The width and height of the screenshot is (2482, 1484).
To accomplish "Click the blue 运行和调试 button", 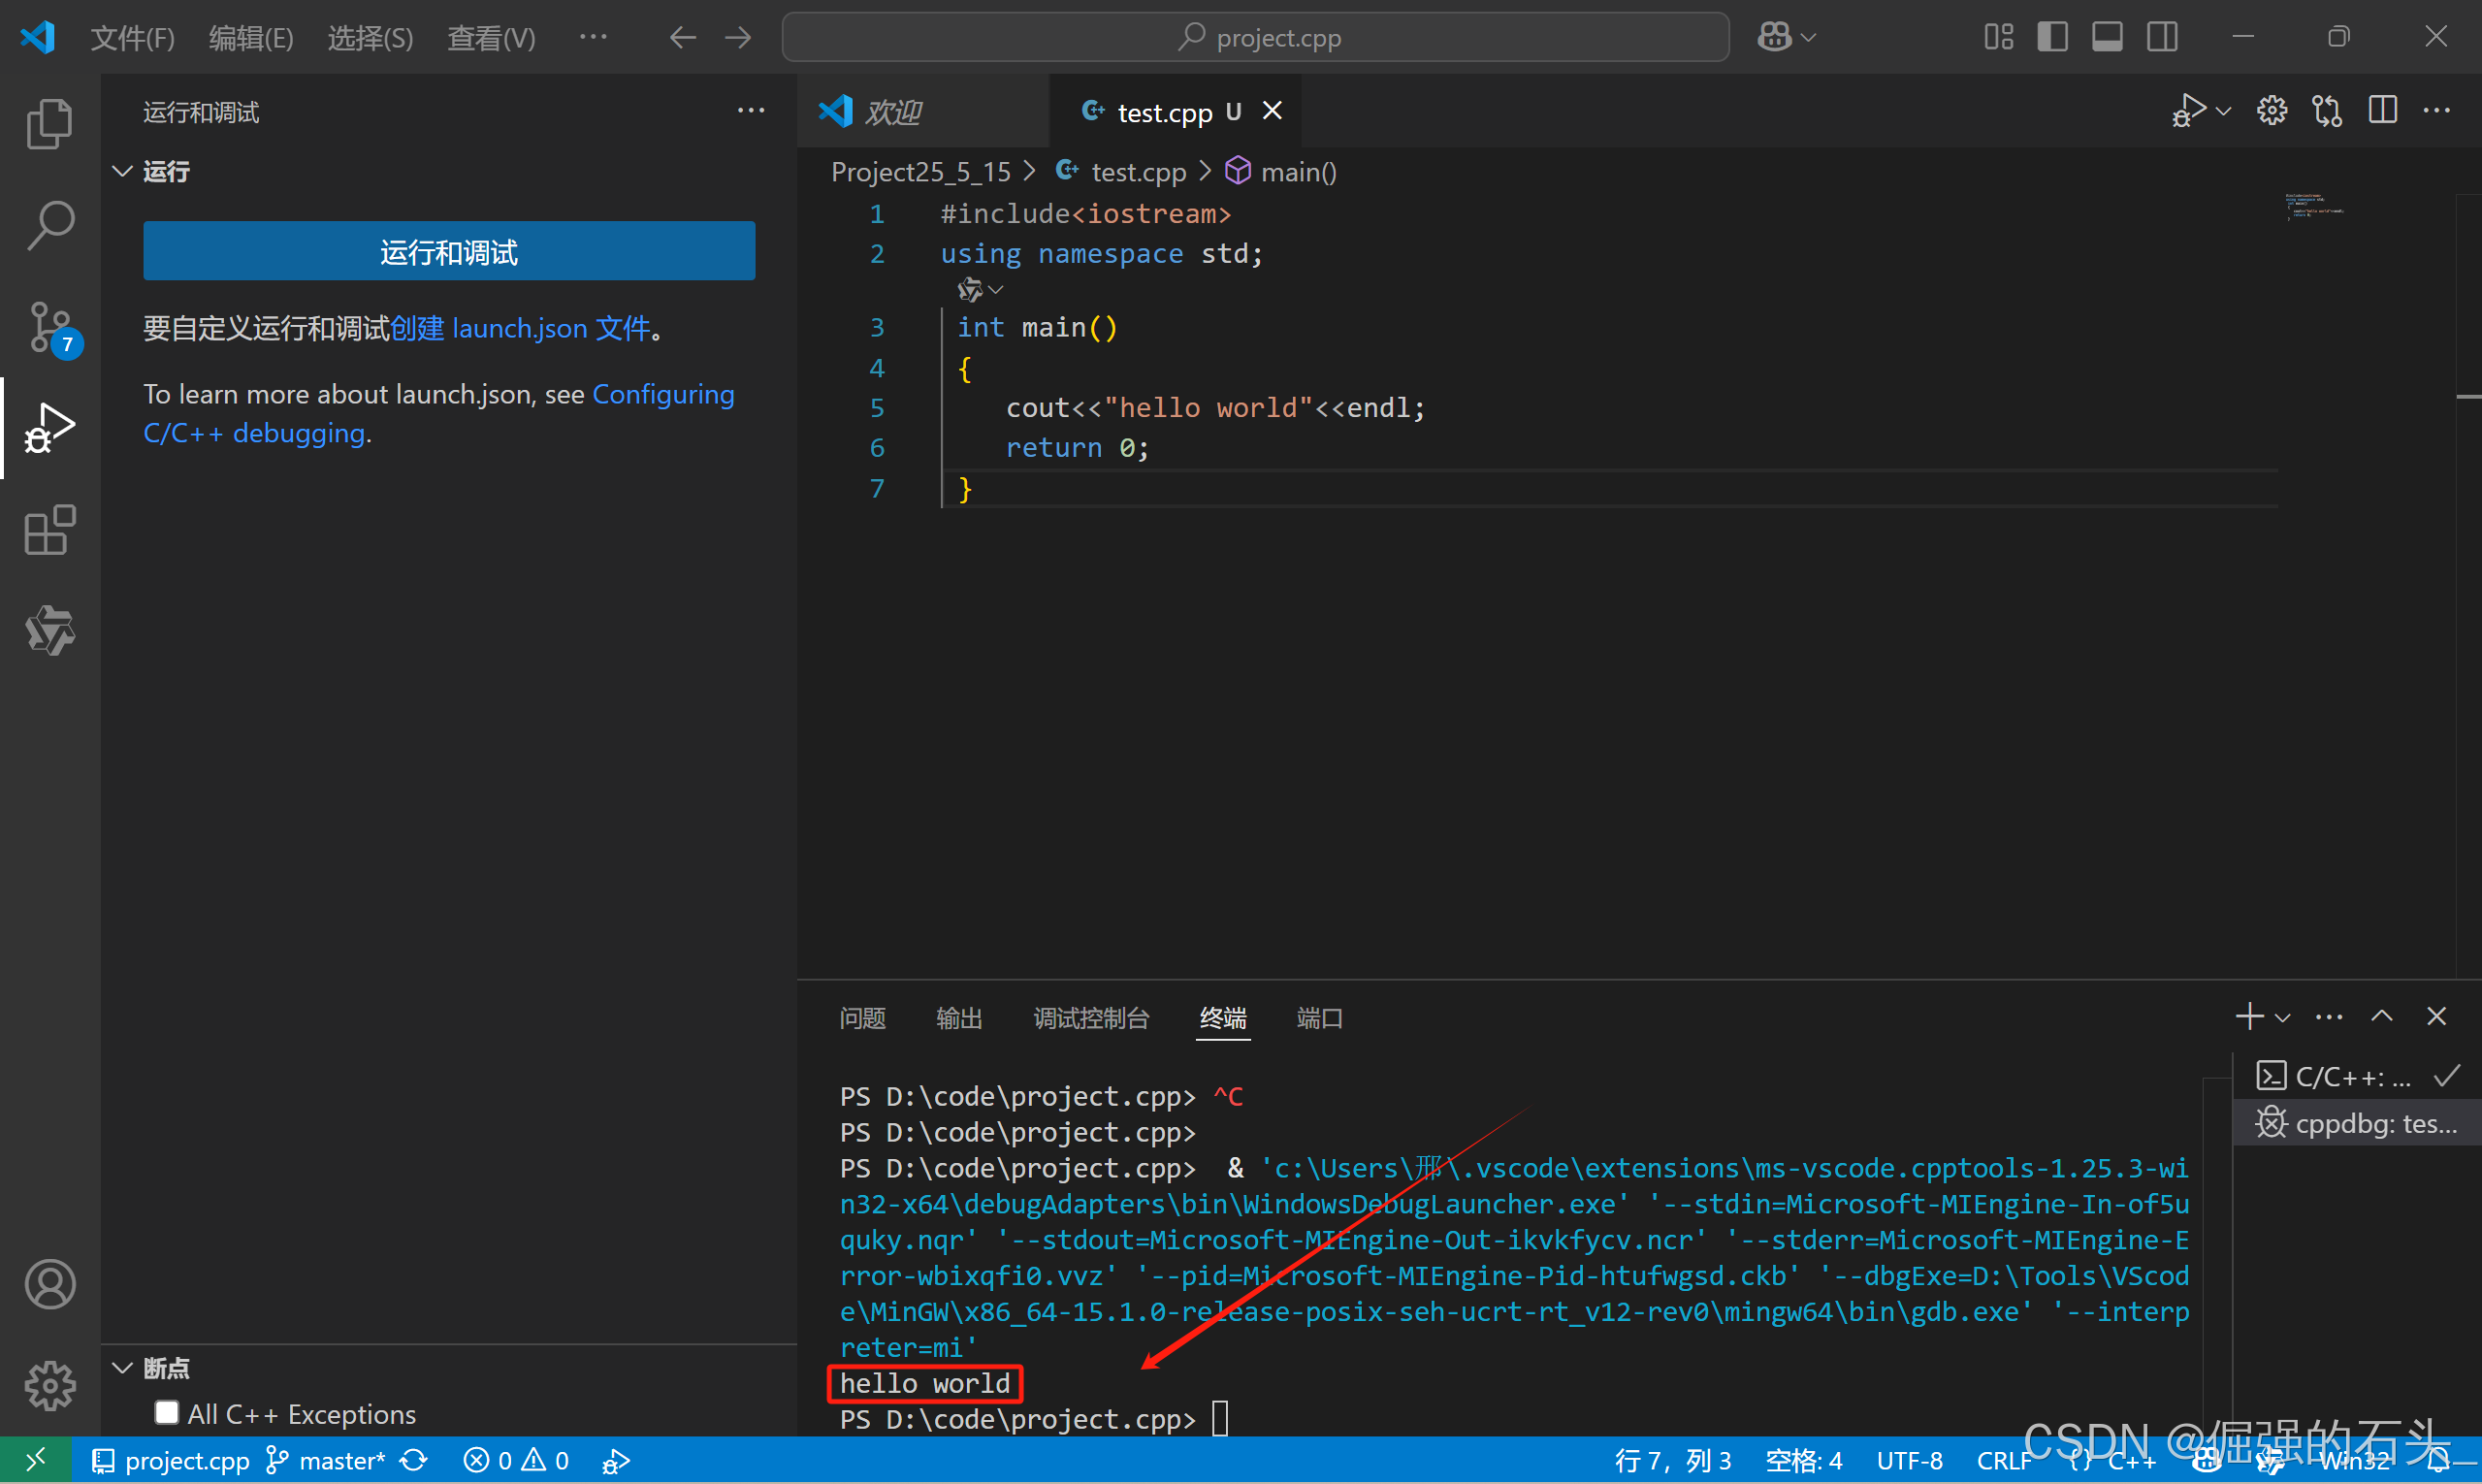I will point(449,251).
